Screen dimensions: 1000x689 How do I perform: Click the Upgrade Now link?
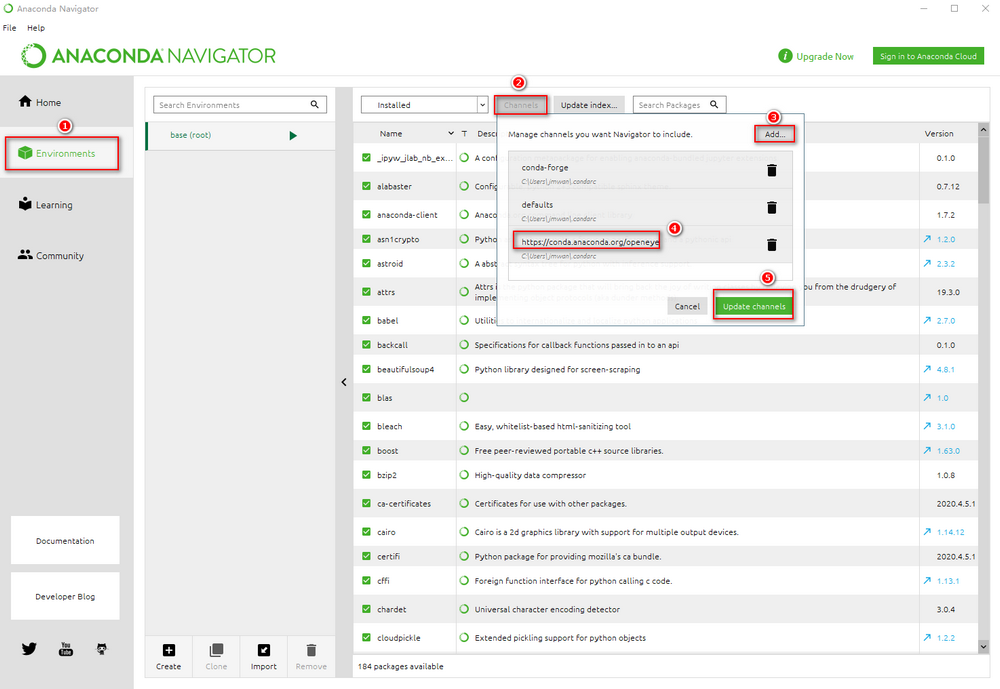point(825,56)
